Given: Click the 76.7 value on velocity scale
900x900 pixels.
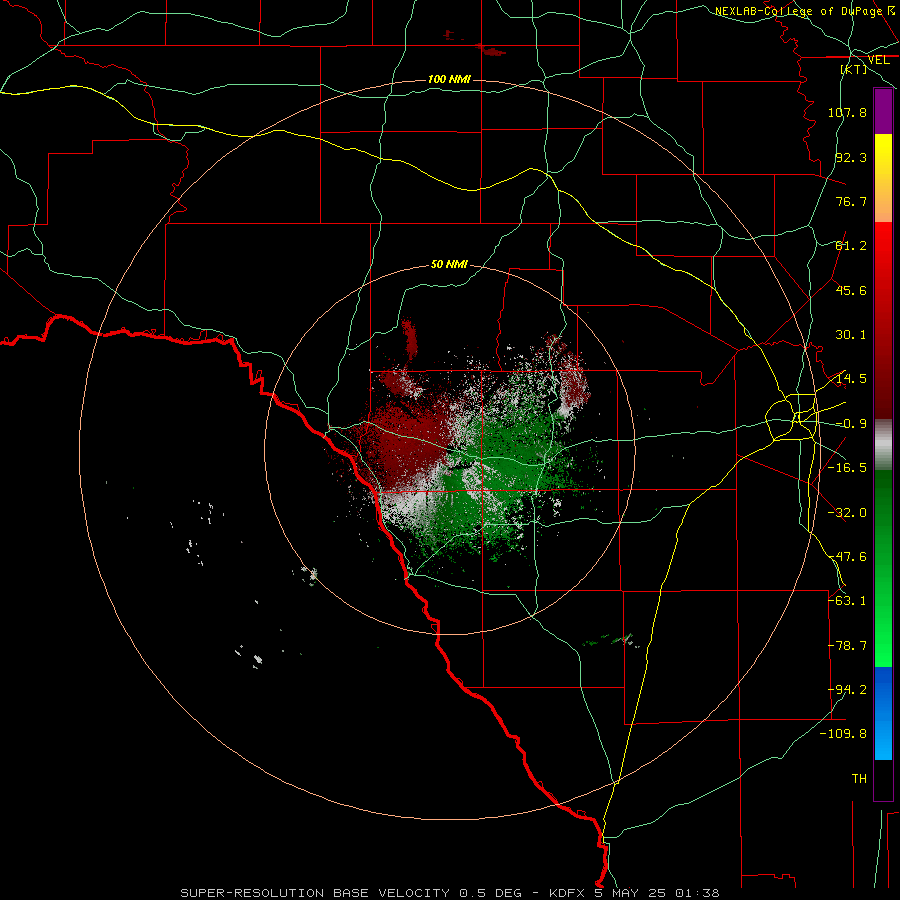Looking at the screenshot, I should pyautogui.click(x=851, y=201).
